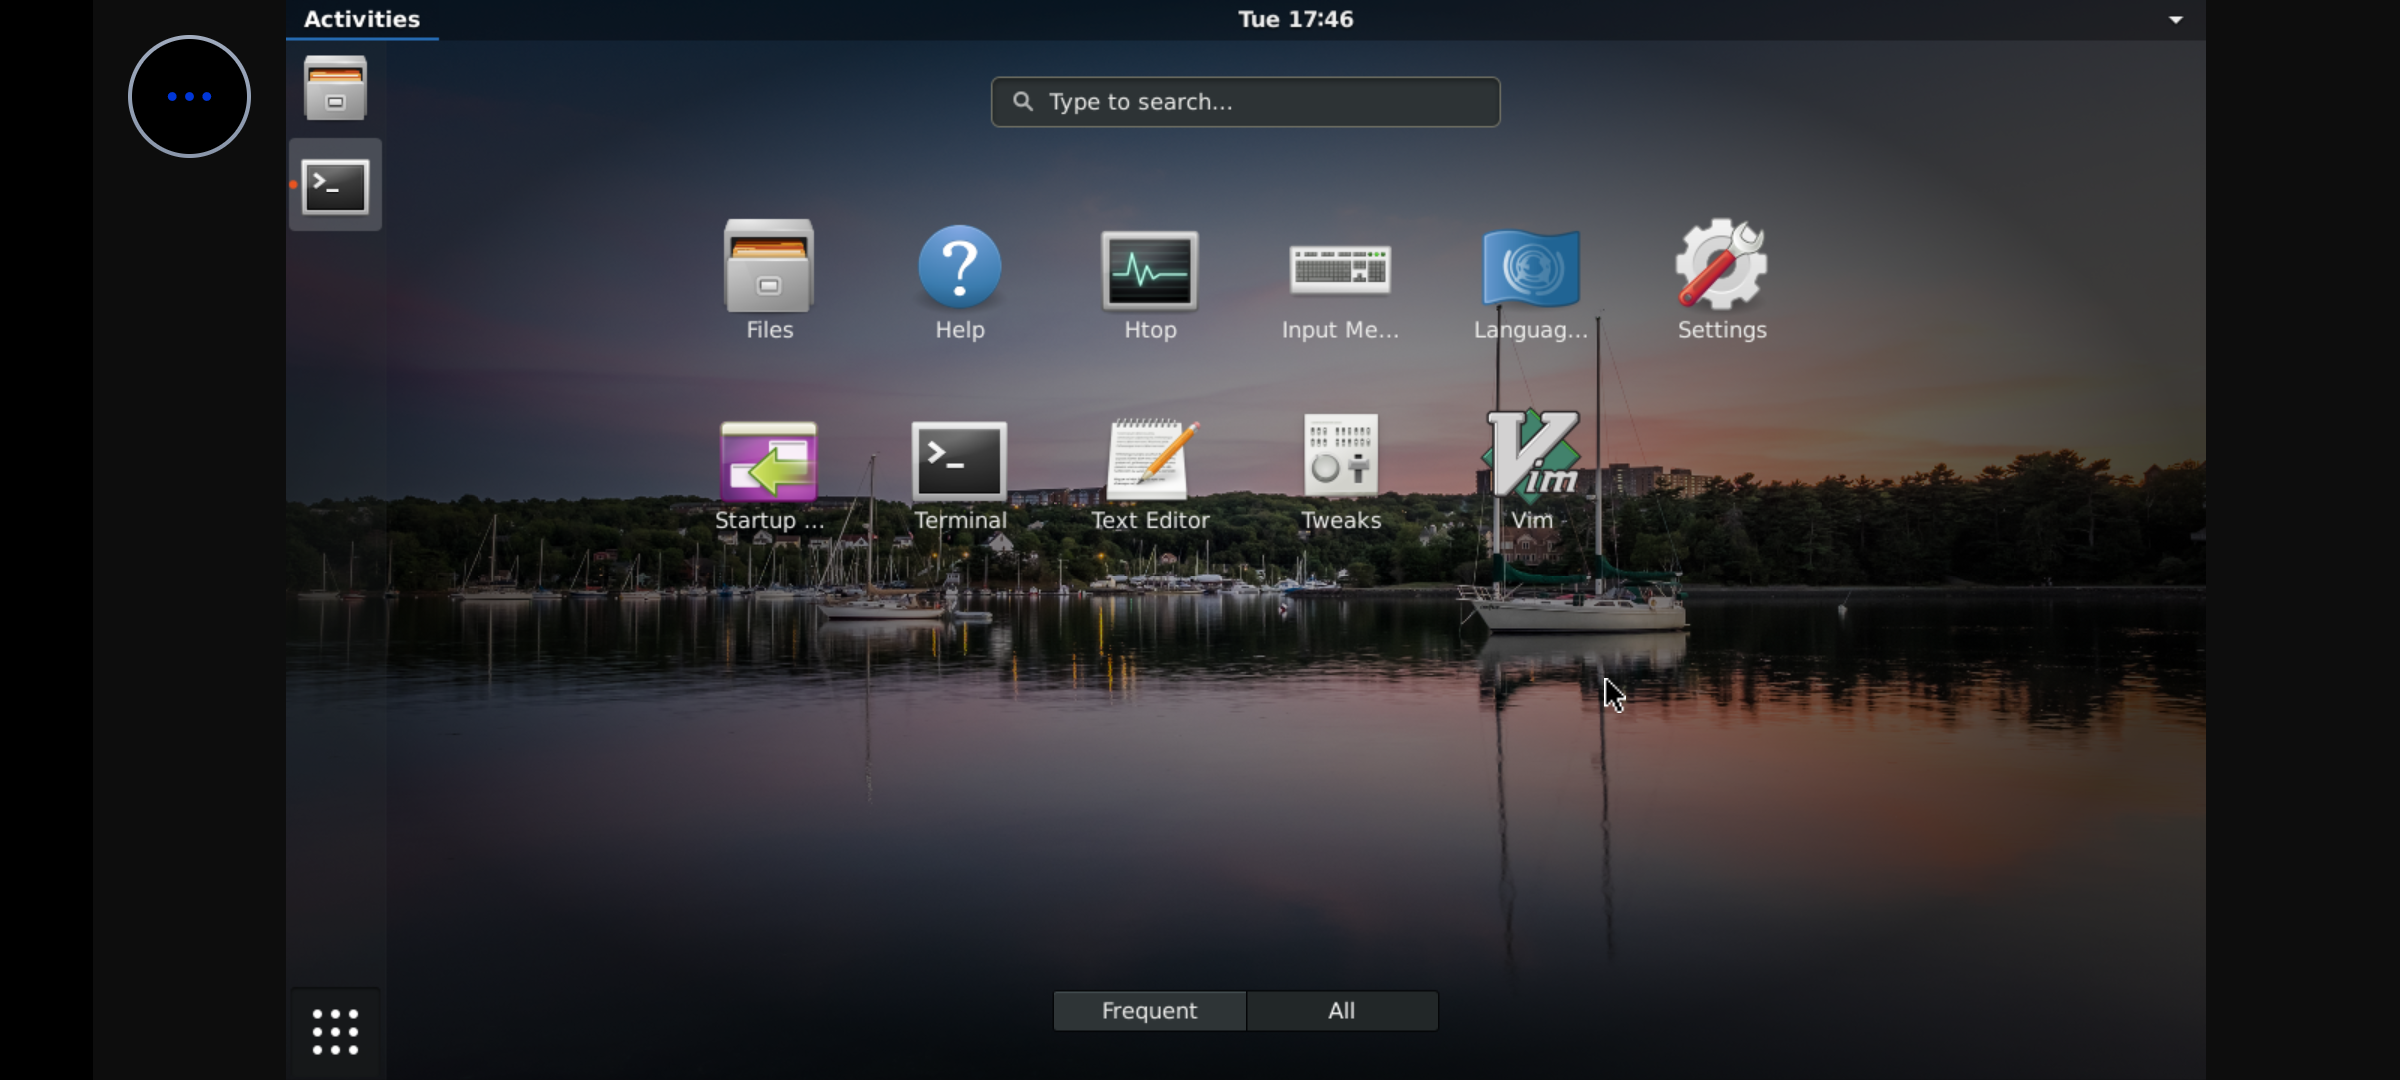Click the Tue 17:46 clock
The height and width of the screenshot is (1080, 2400).
[1294, 18]
